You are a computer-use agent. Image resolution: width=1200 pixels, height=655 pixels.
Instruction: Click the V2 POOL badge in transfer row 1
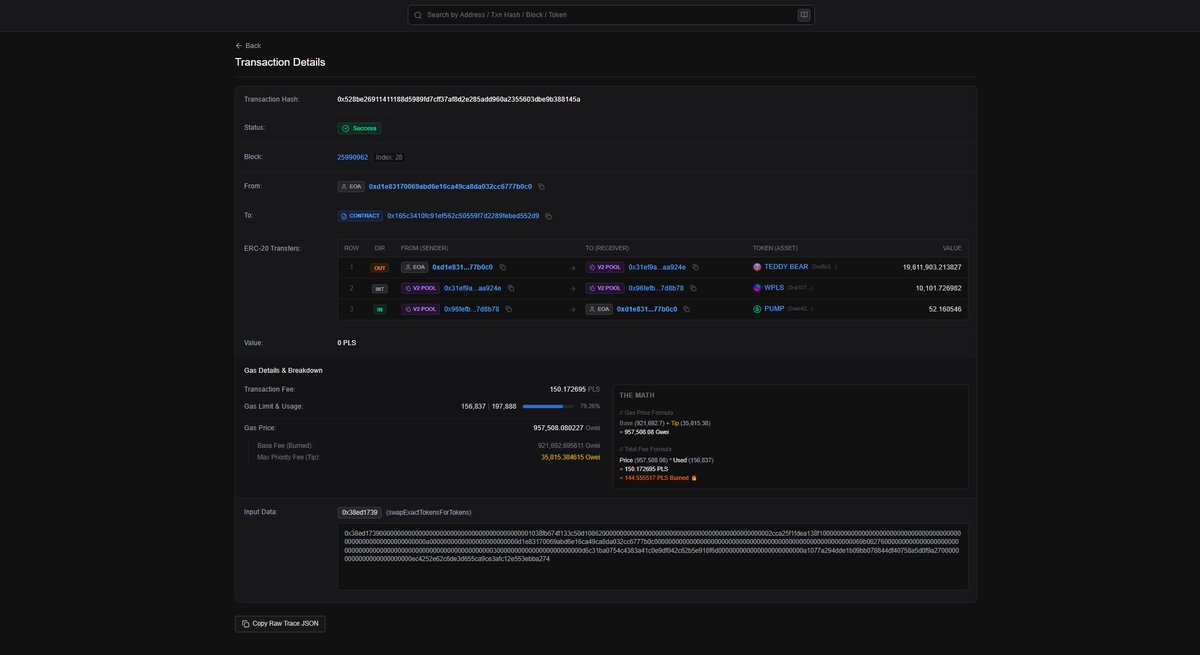pyautogui.click(x=605, y=267)
